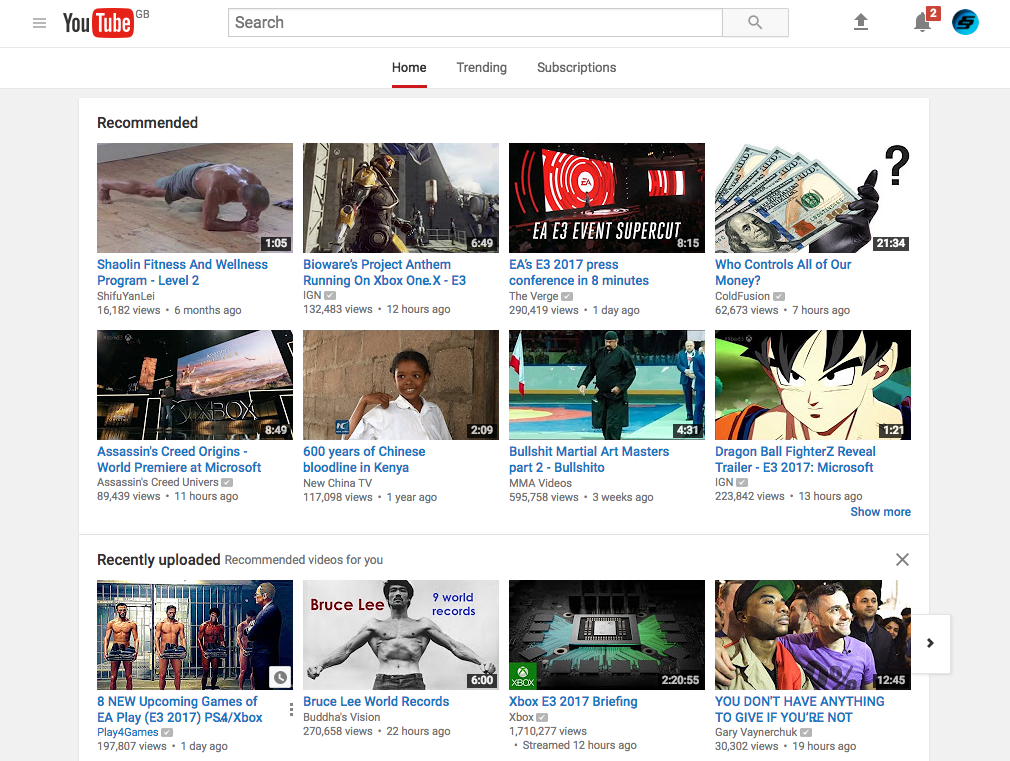Click the Bruce Lee 9 world records thumbnail
The height and width of the screenshot is (761, 1010).
[x=401, y=635]
